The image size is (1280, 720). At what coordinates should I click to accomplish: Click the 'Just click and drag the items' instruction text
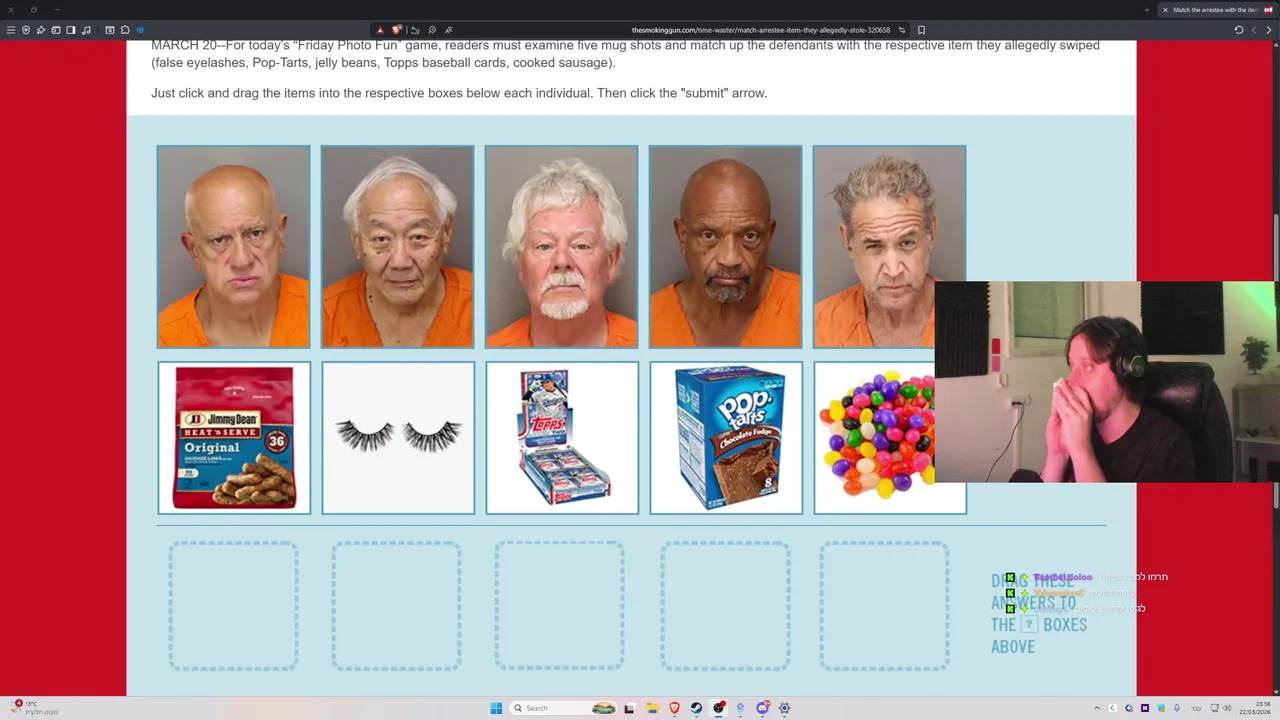pyautogui.click(x=459, y=93)
